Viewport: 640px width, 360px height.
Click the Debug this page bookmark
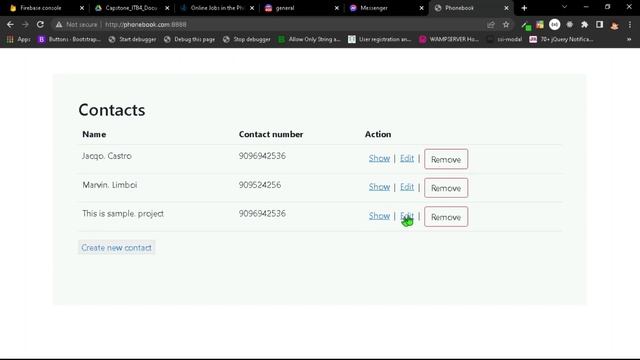point(189,40)
